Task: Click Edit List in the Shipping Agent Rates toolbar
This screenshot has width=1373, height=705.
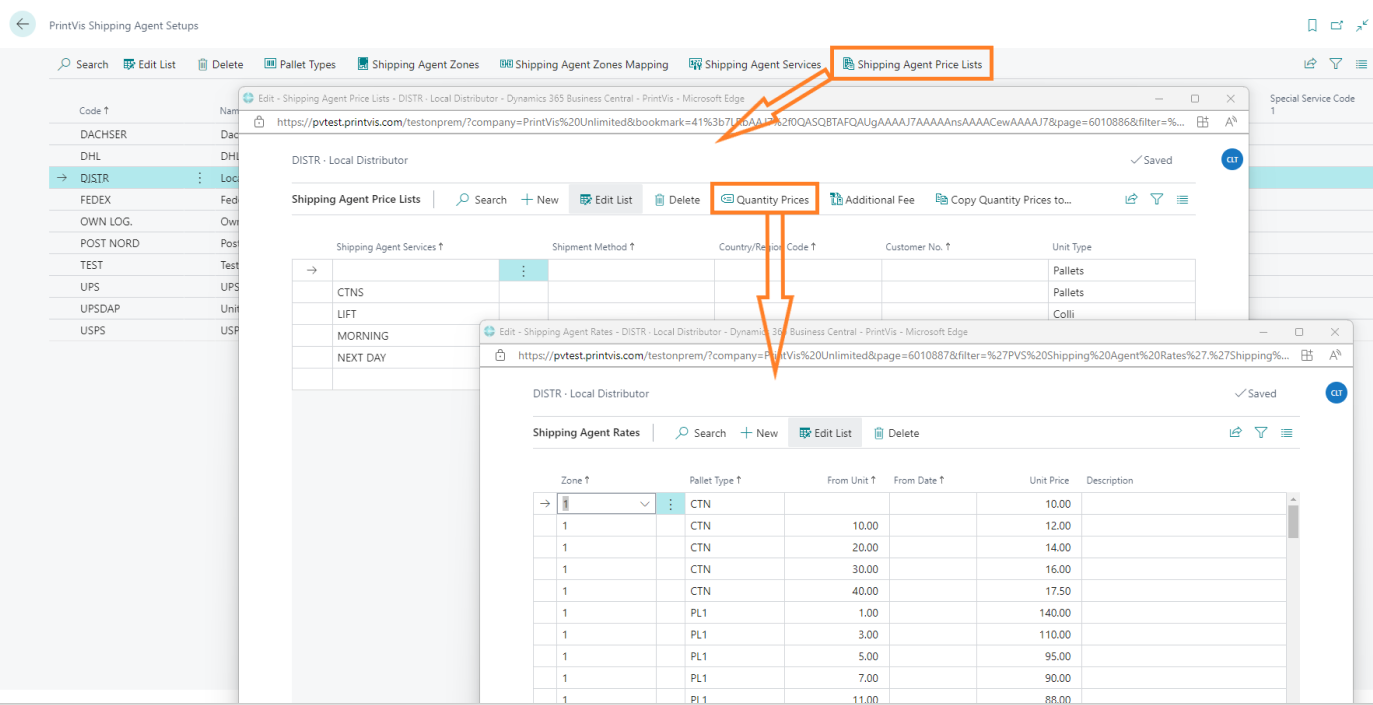Action: click(x=825, y=433)
